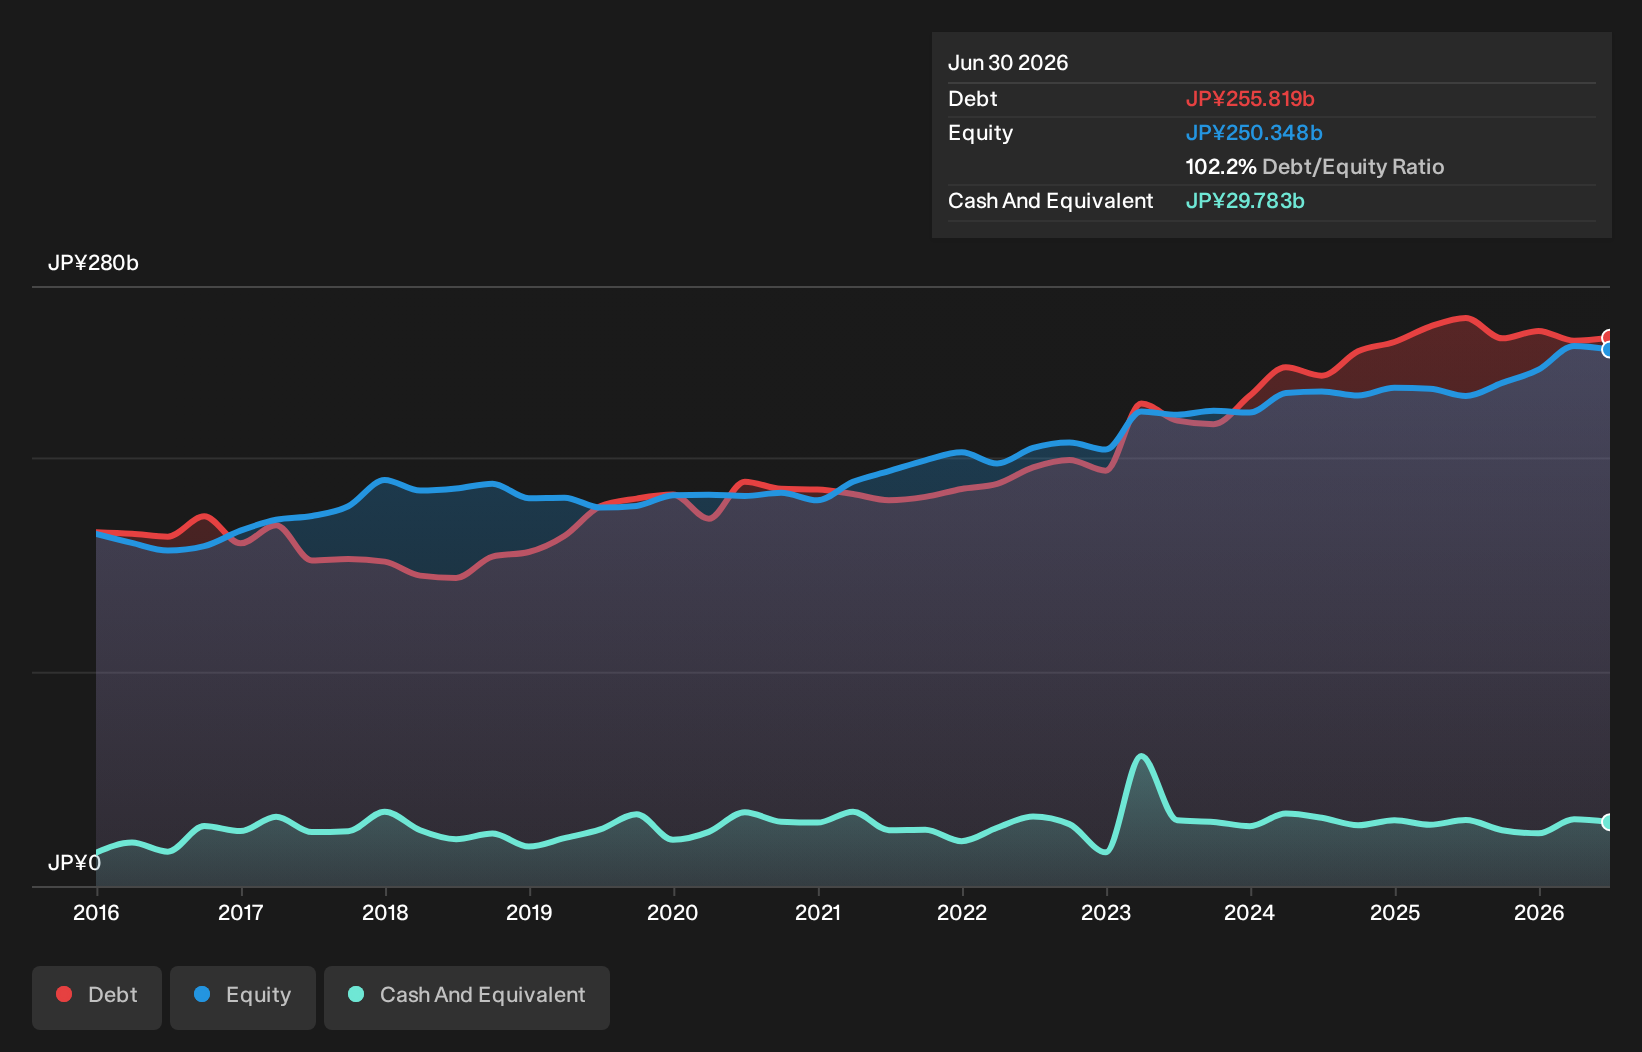The width and height of the screenshot is (1642, 1052).
Task: Click the 2016 x-axis label
Action: click(x=96, y=912)
